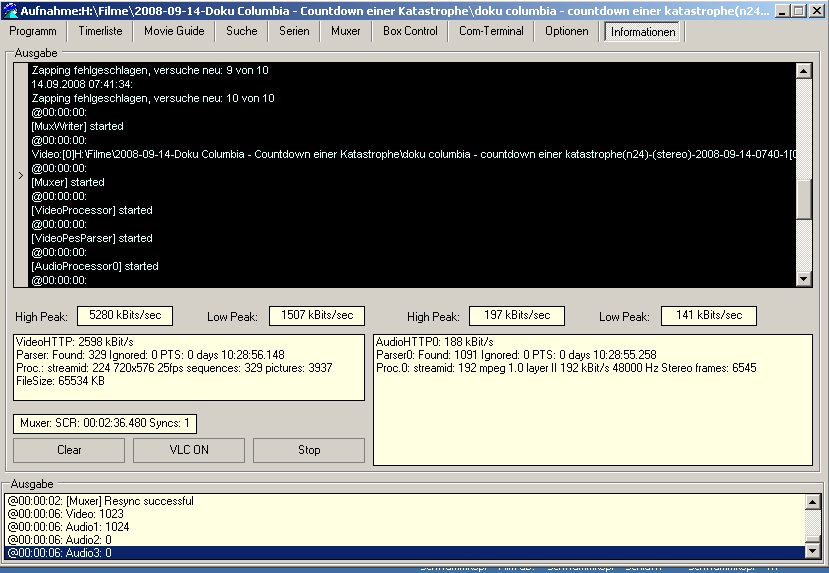Maximize the Aufnahme window
This screenshot has height=573, width=829.
[799, 10]
